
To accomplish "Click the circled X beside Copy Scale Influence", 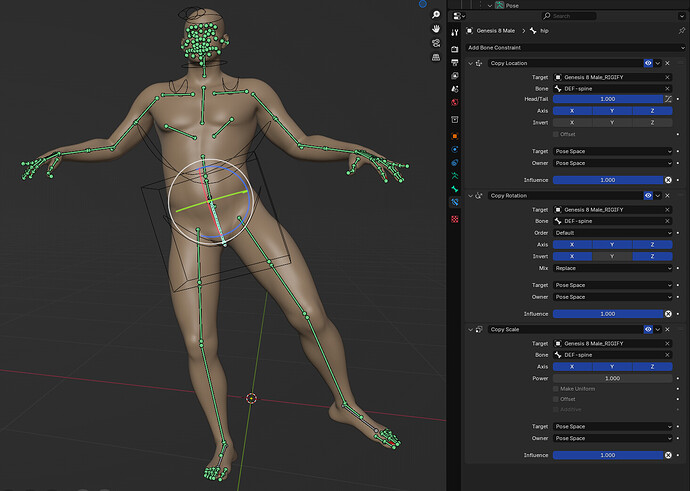I will 668,455.
